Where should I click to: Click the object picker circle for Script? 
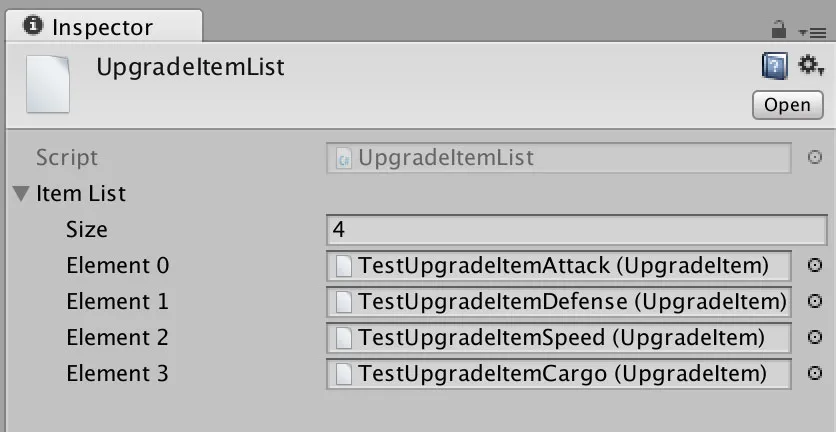tap(815, 157)
